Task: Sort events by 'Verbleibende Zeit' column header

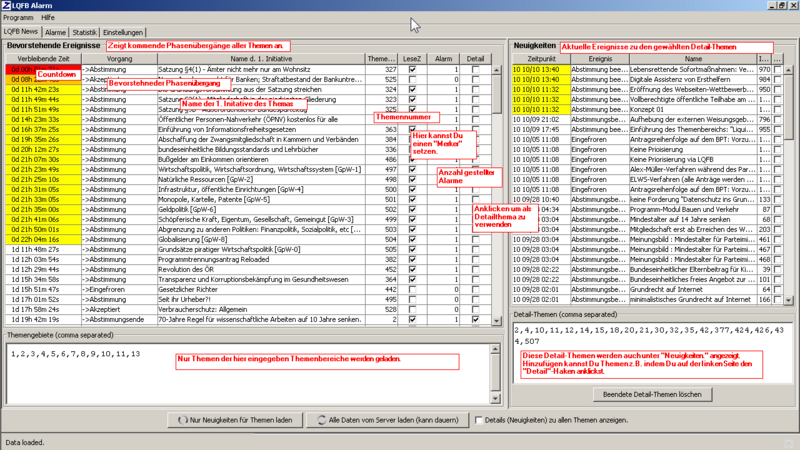Action: pyautogui.click(x=43, y=59)
